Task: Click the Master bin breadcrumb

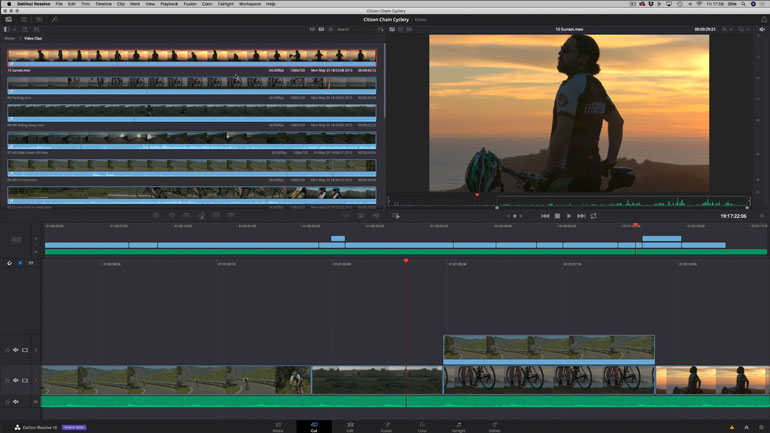Action: (10, 38)
